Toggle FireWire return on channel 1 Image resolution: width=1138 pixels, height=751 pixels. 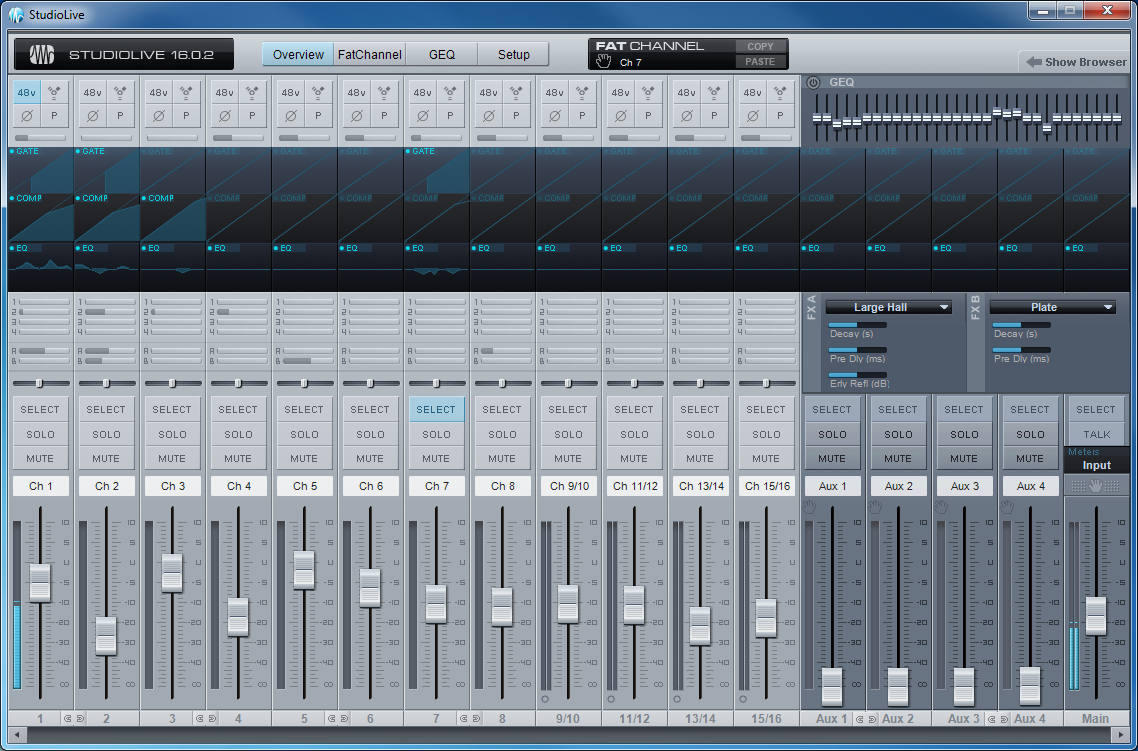point(54,92)
